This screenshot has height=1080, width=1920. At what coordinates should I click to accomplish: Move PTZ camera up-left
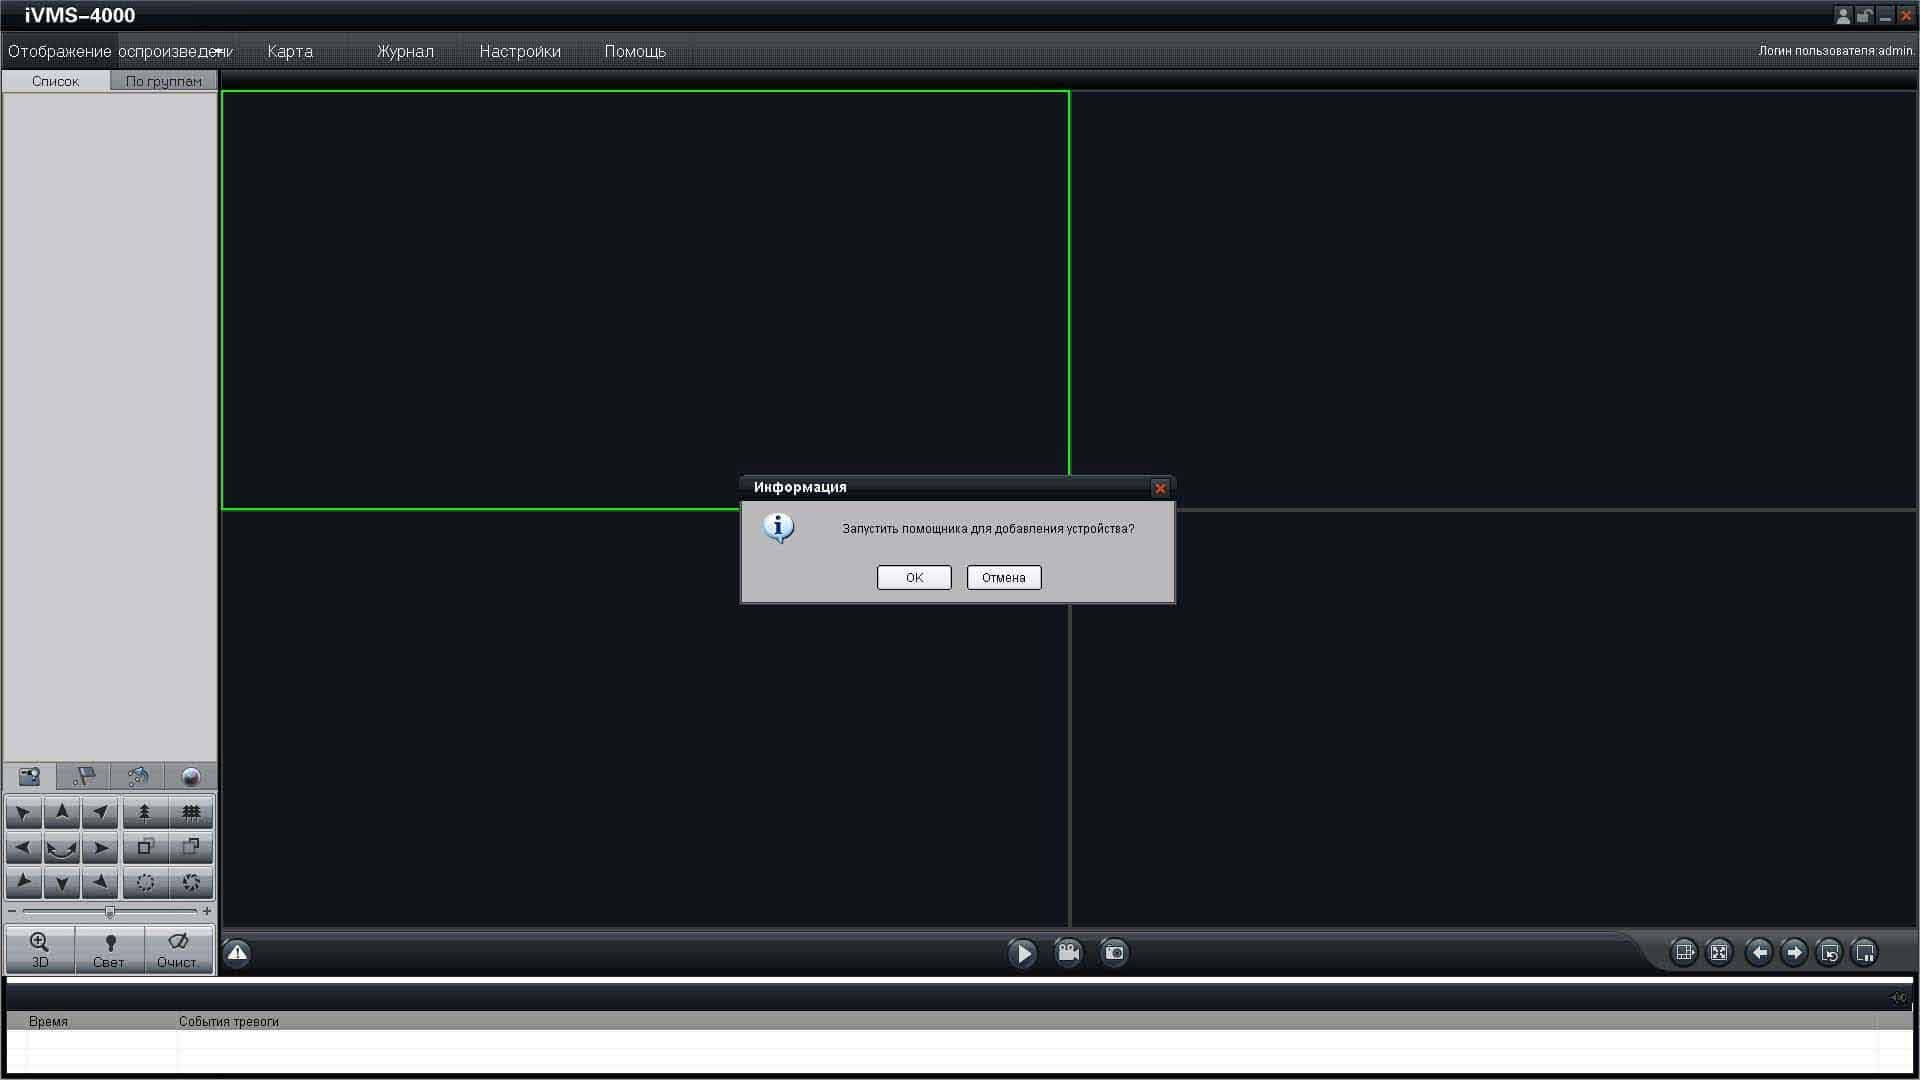23,813
